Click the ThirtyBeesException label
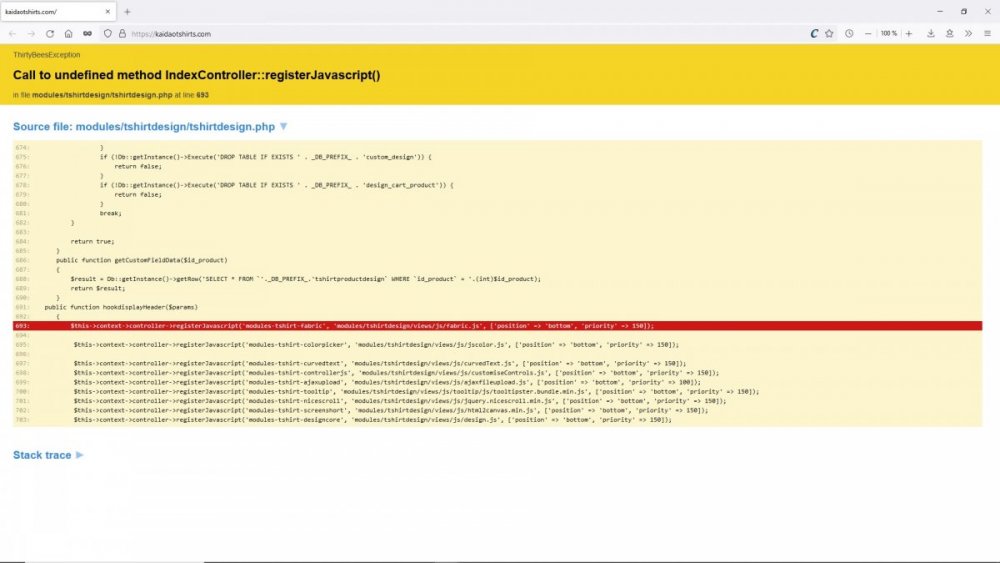The image size is (1000, 563). click(x=47, y=55)
